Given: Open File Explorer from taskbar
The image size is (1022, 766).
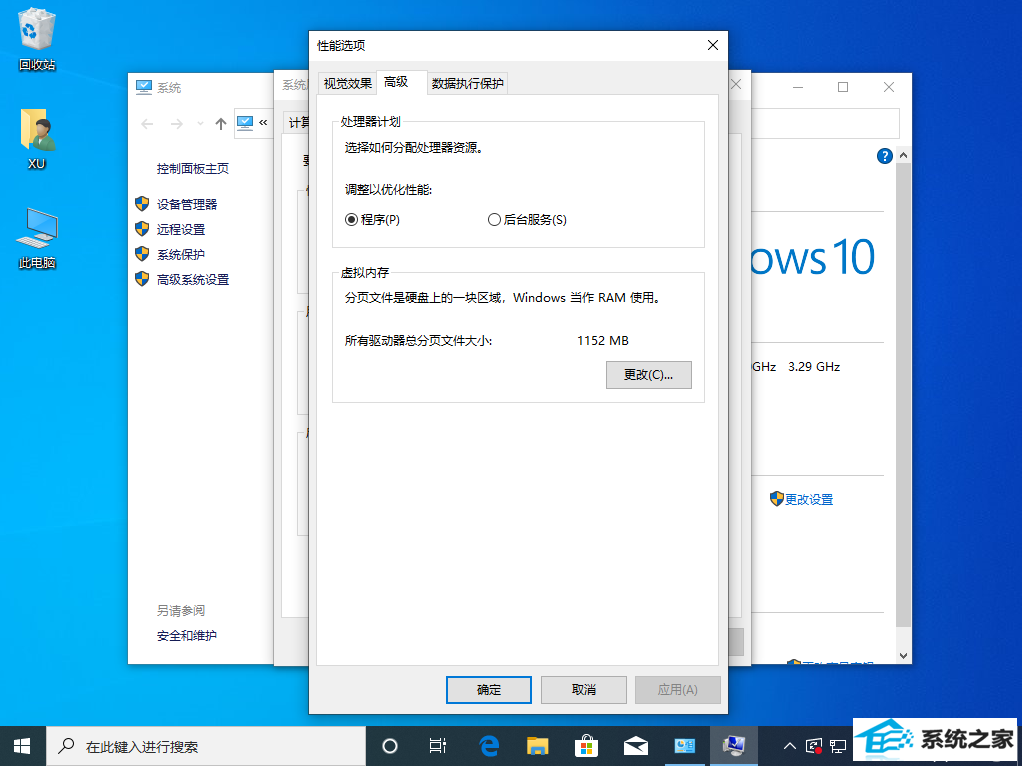Looking at the screenshot, I should (538, 746).
